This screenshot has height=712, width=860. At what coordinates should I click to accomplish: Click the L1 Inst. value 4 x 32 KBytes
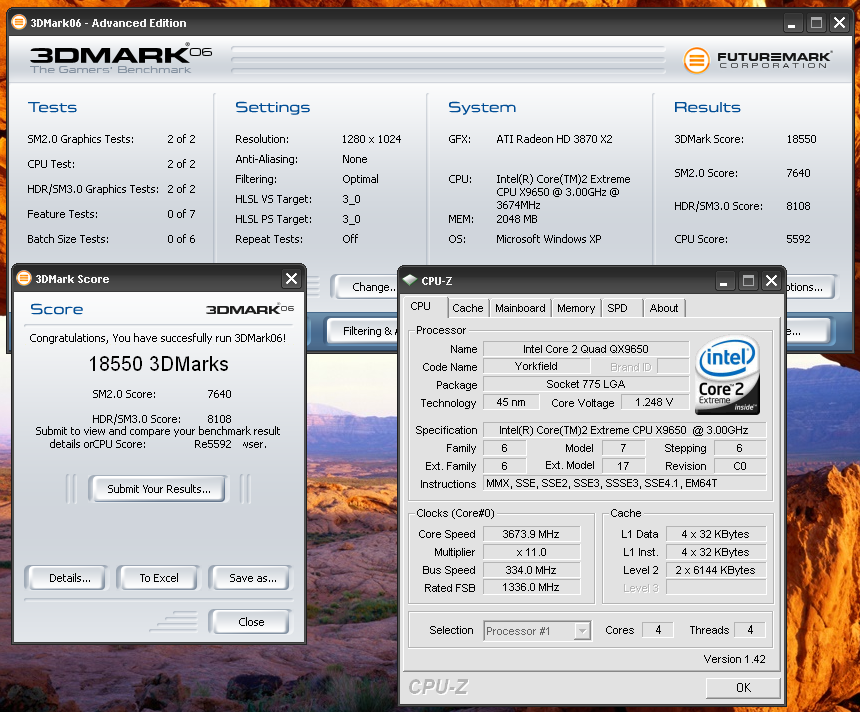click(x=716, y=552)
